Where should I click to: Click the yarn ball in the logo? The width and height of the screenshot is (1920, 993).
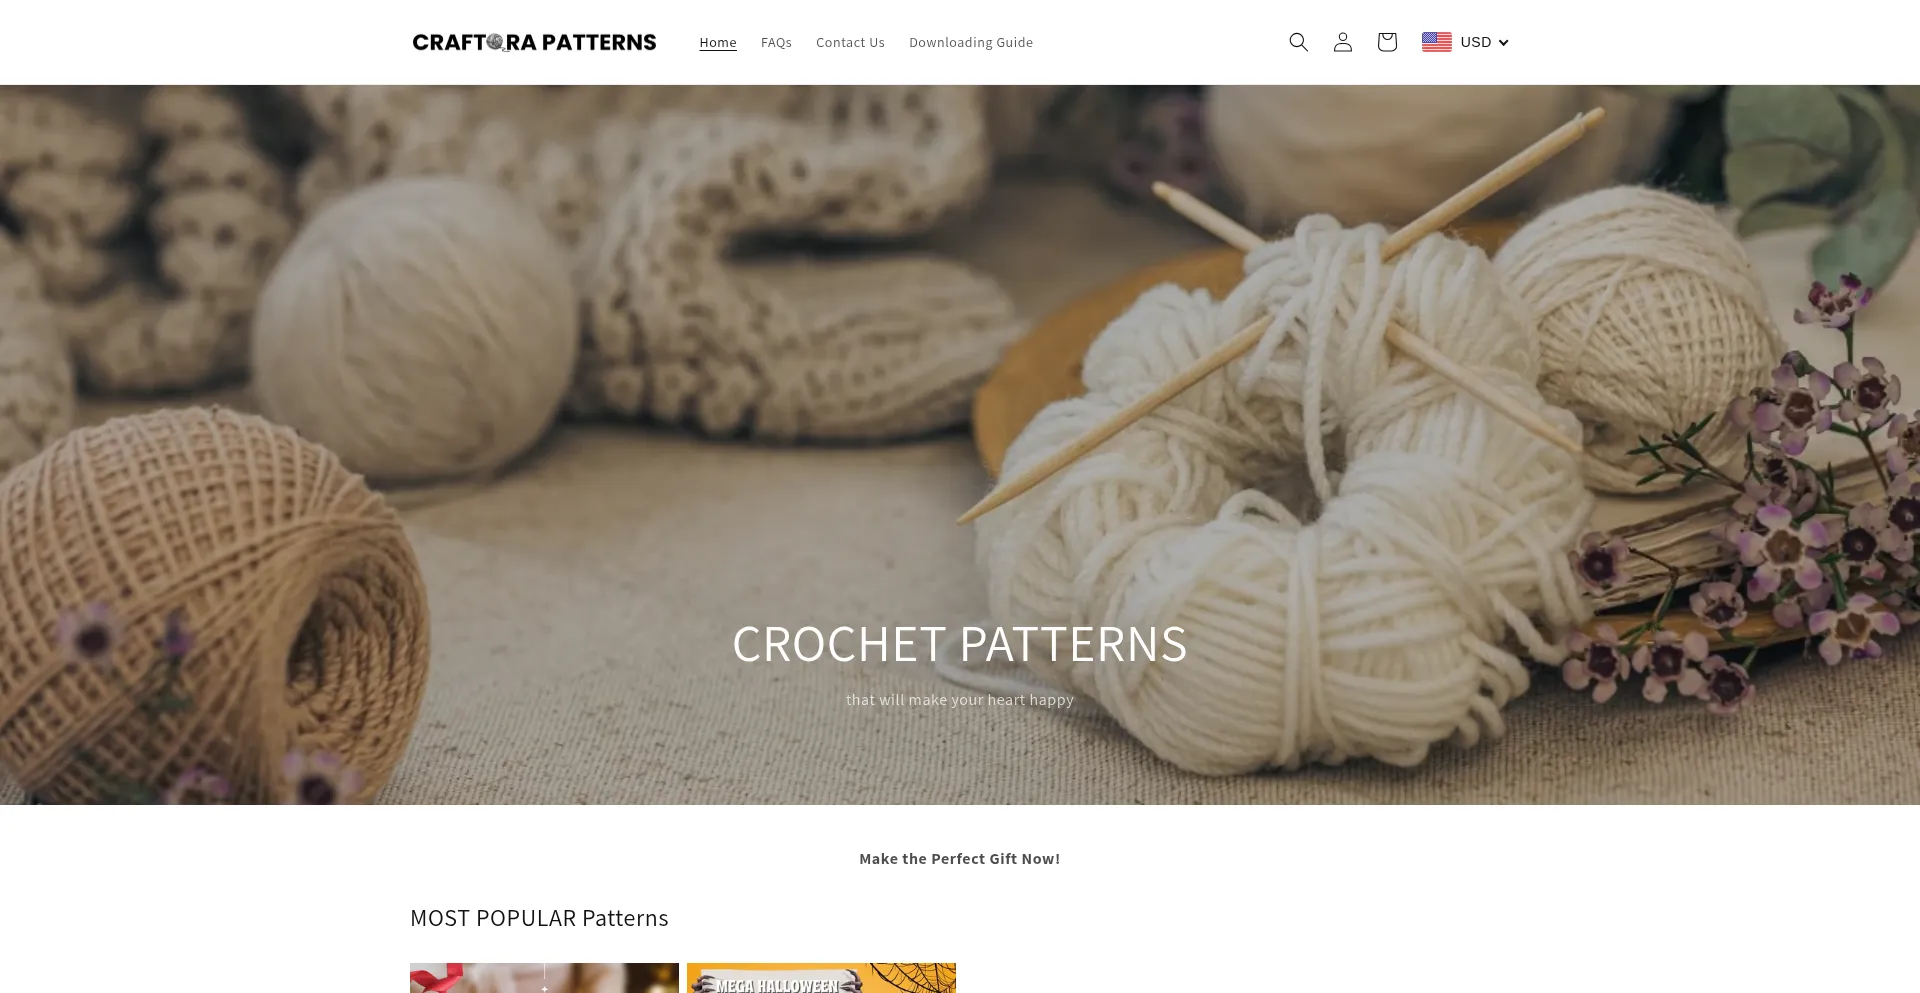click(496, 42)
